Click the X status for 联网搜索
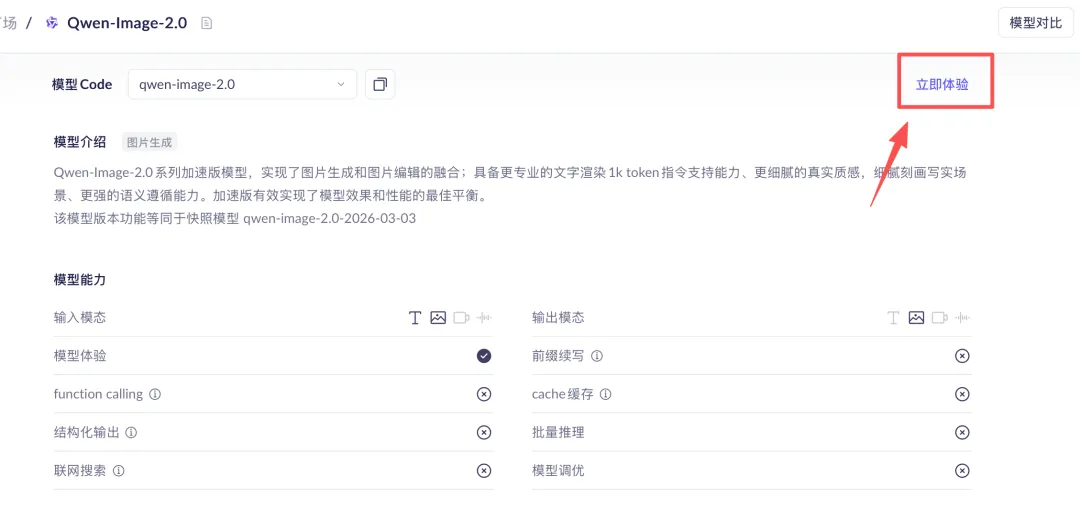1080x531 pixels. (x=484, y=471)
